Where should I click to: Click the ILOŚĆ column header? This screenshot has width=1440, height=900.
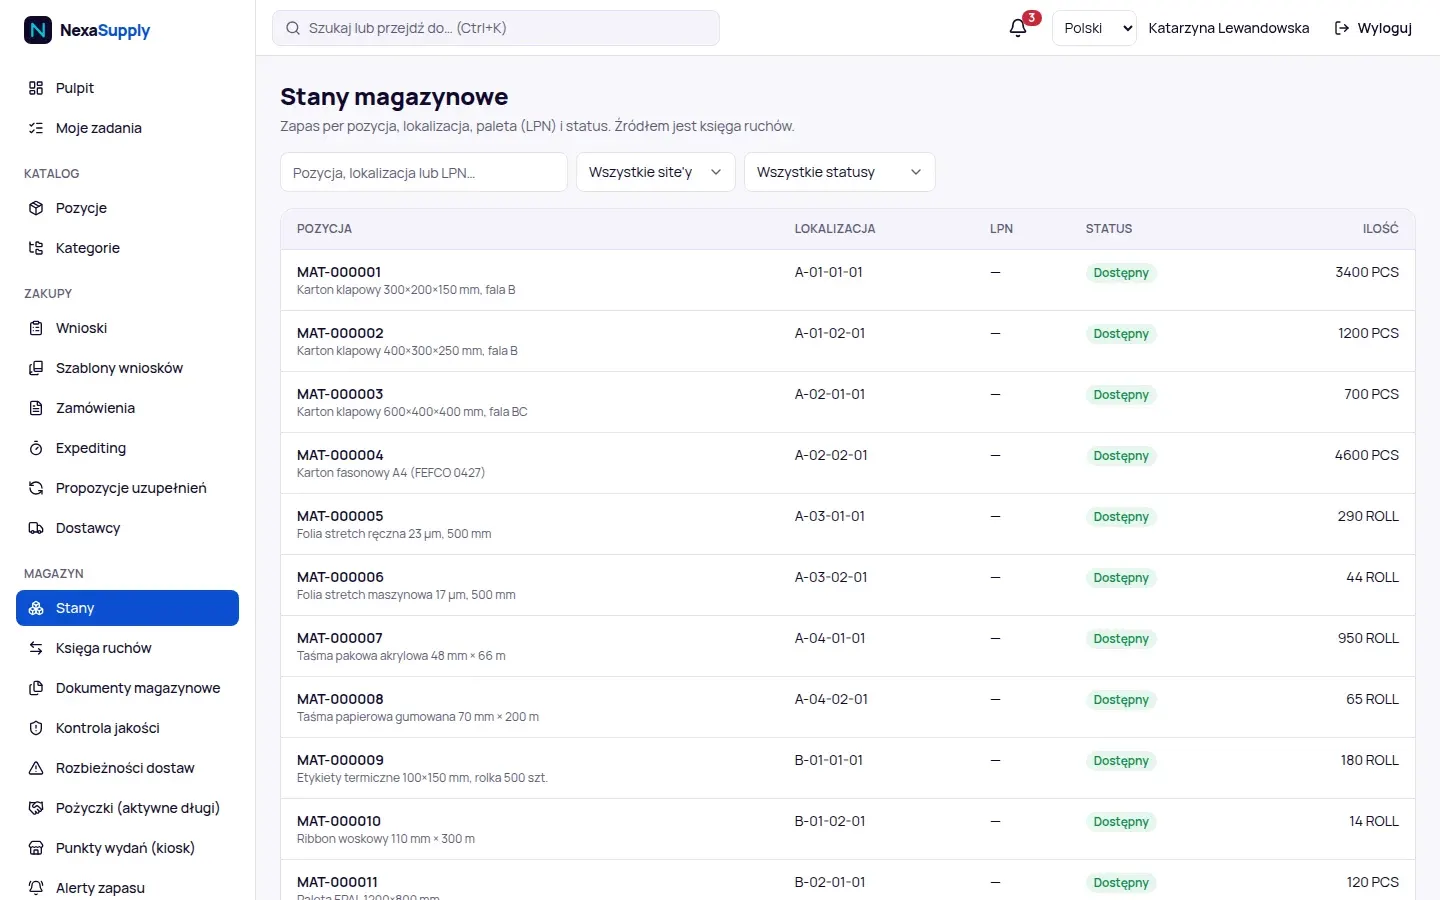coord(1380,229)
